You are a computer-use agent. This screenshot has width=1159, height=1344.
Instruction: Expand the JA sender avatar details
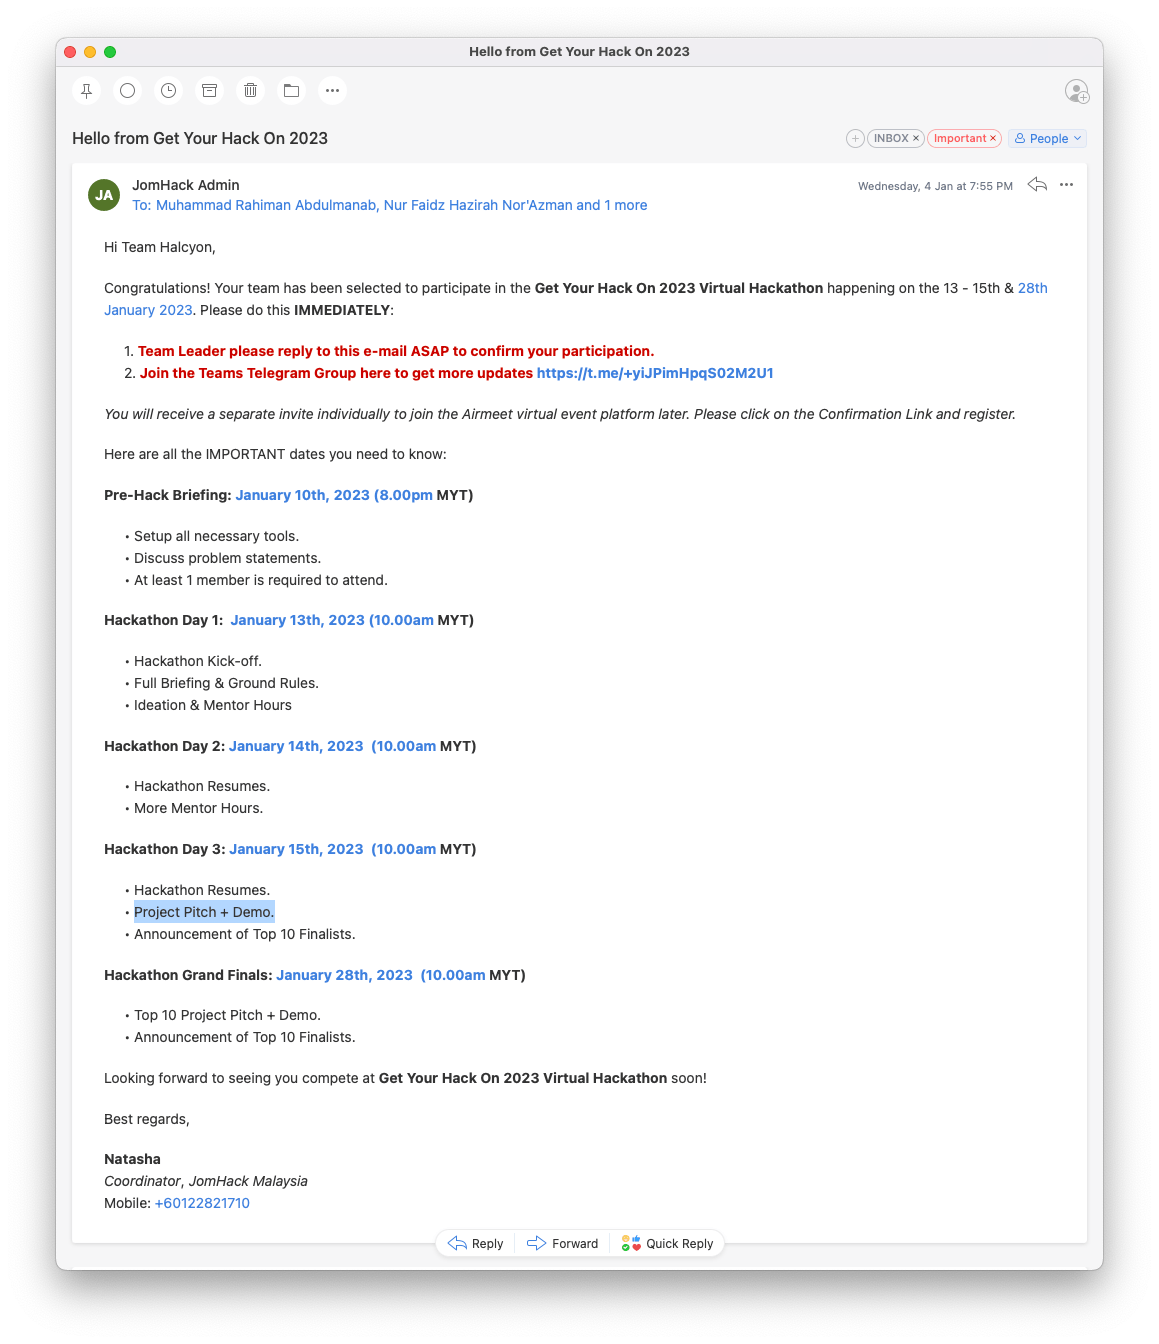104,195
